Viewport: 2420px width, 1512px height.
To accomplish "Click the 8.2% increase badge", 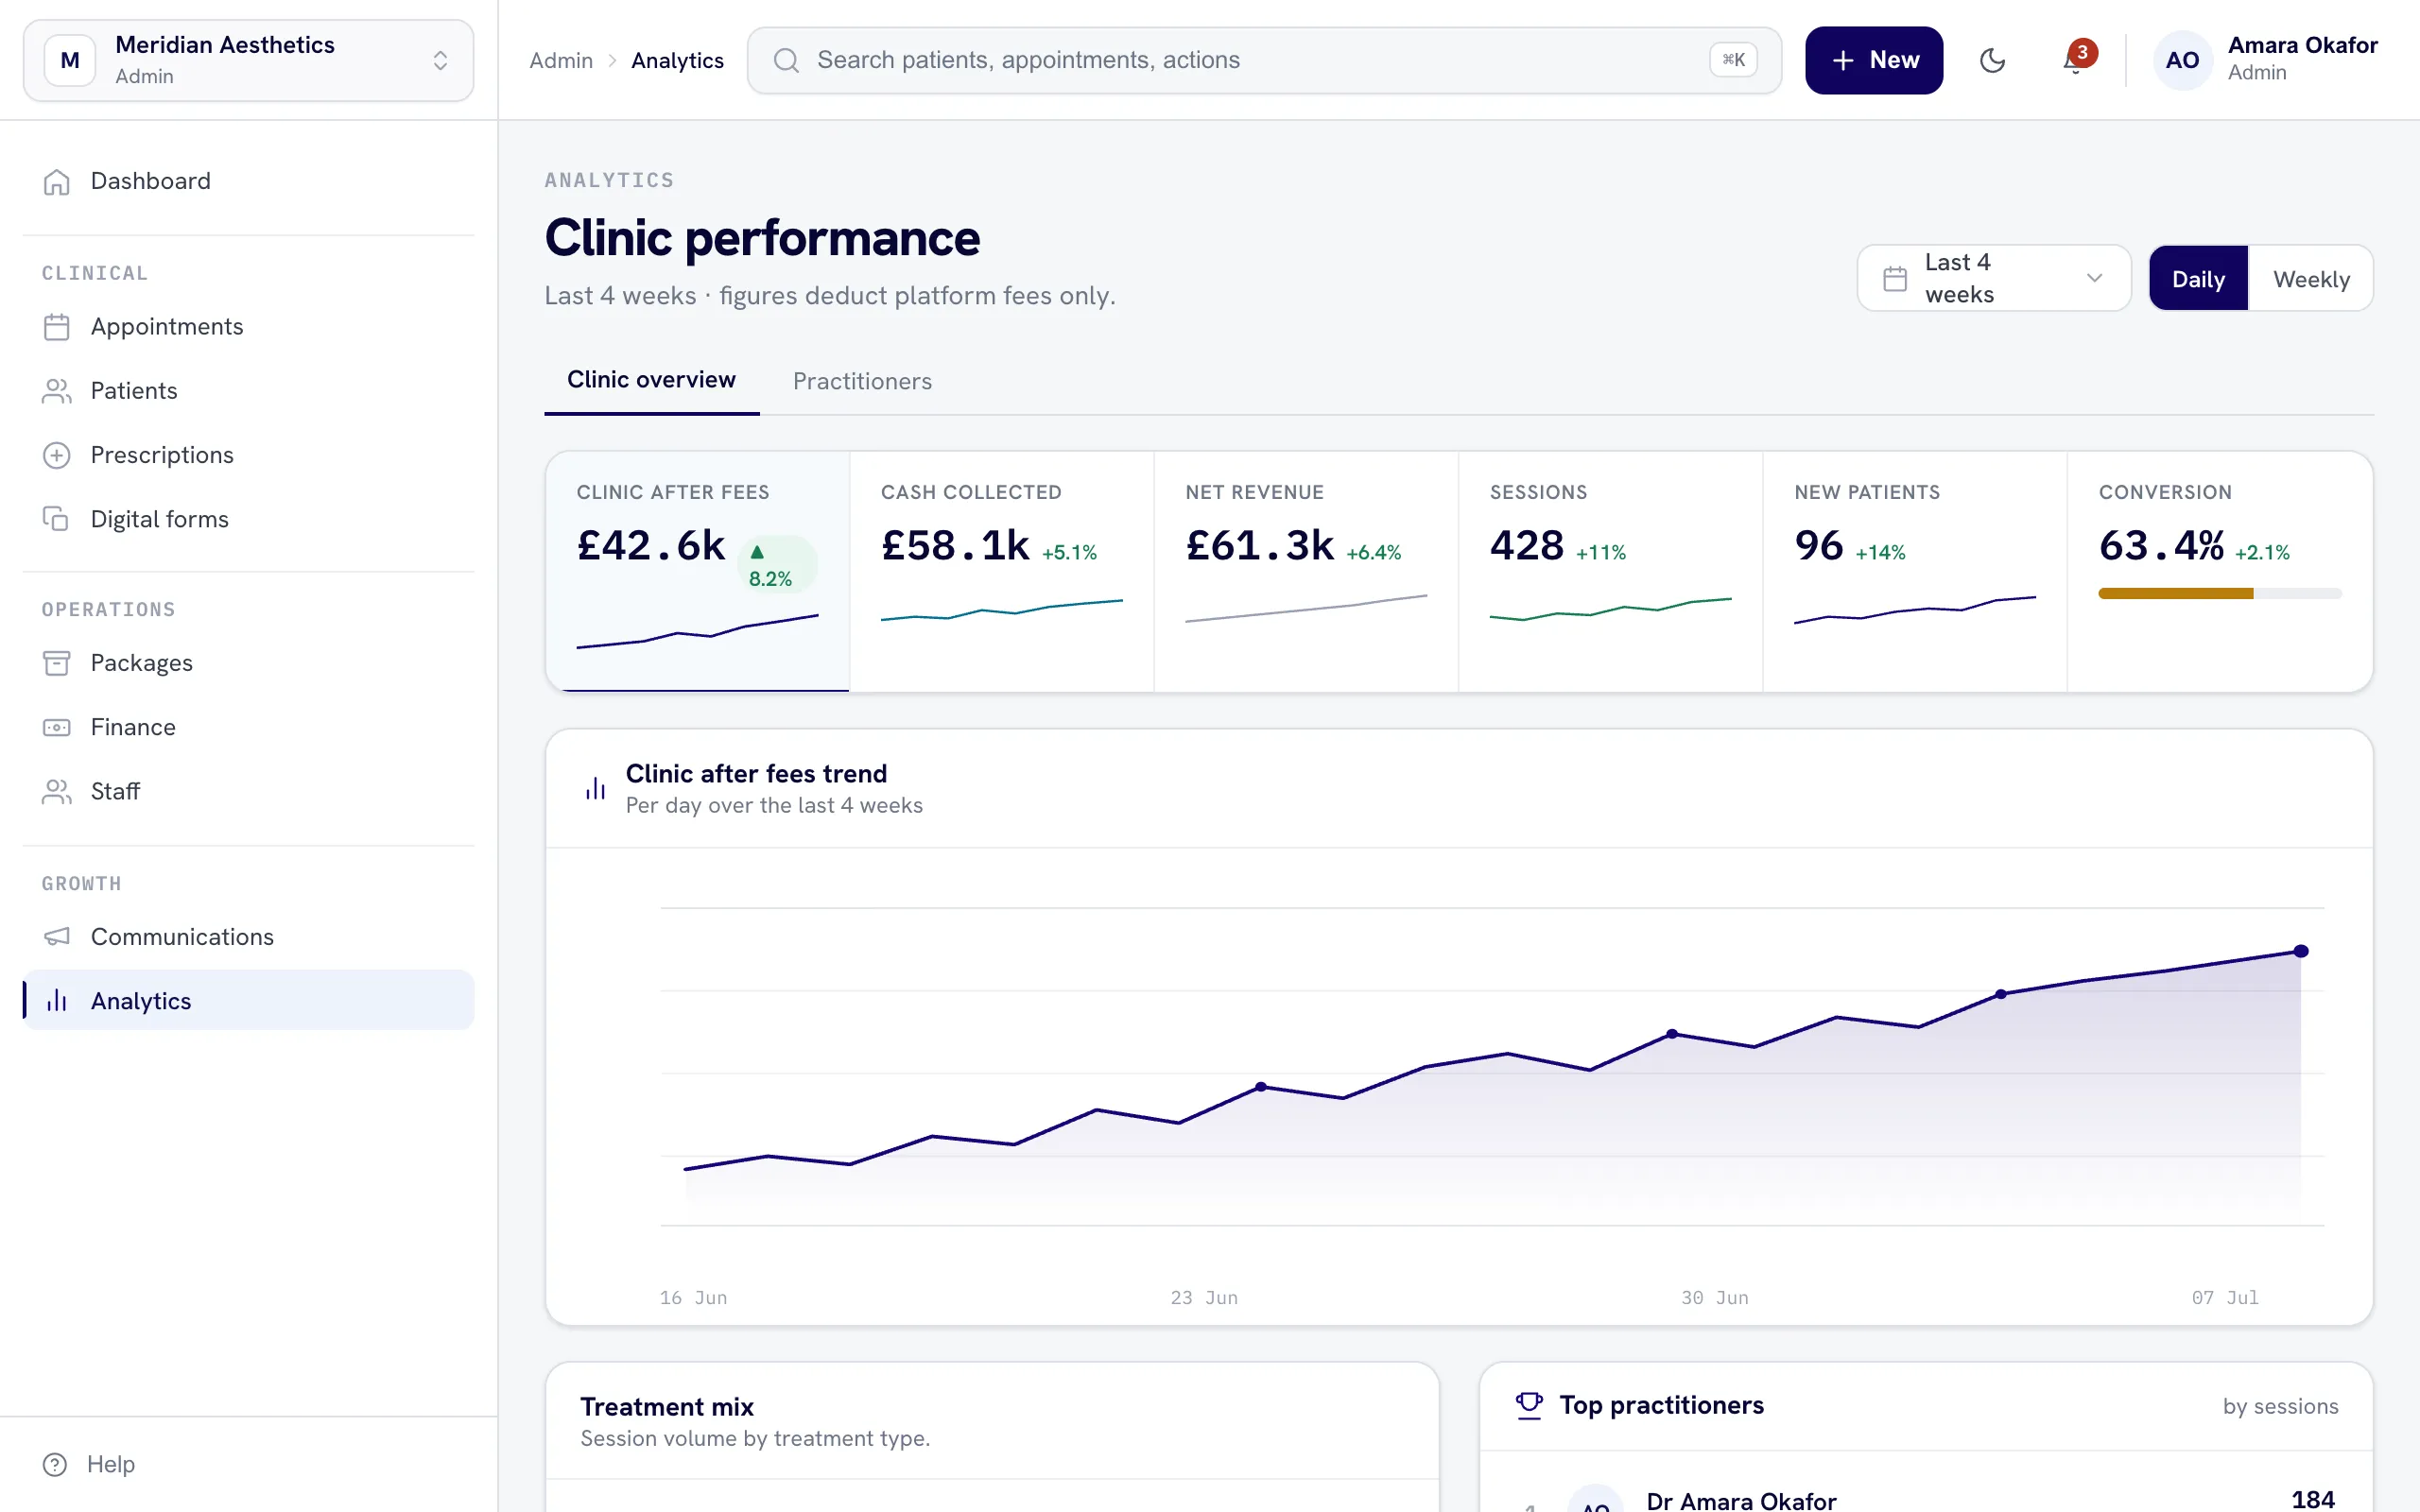I will click(x=778, y=565).
